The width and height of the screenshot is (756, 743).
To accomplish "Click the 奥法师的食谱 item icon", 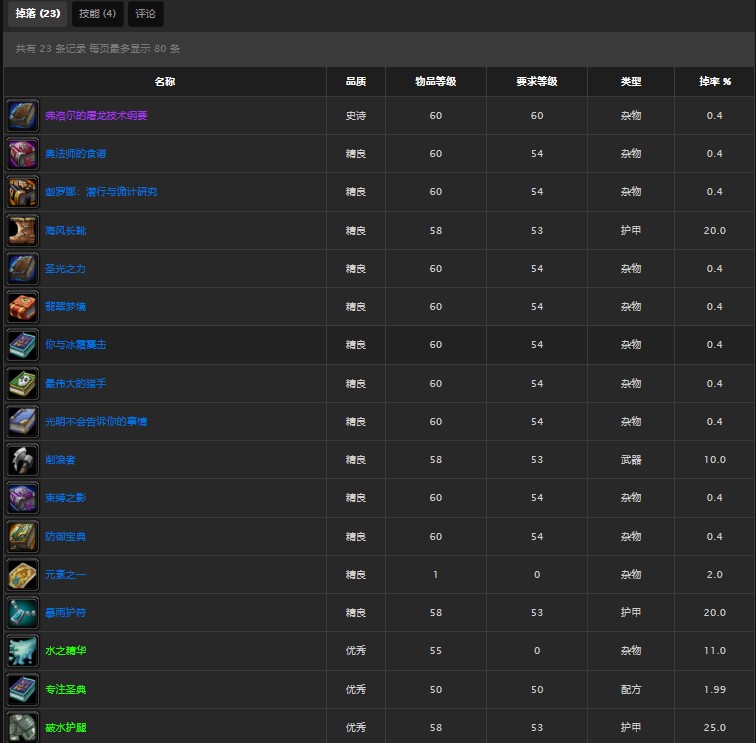I will tap(22, 154).
